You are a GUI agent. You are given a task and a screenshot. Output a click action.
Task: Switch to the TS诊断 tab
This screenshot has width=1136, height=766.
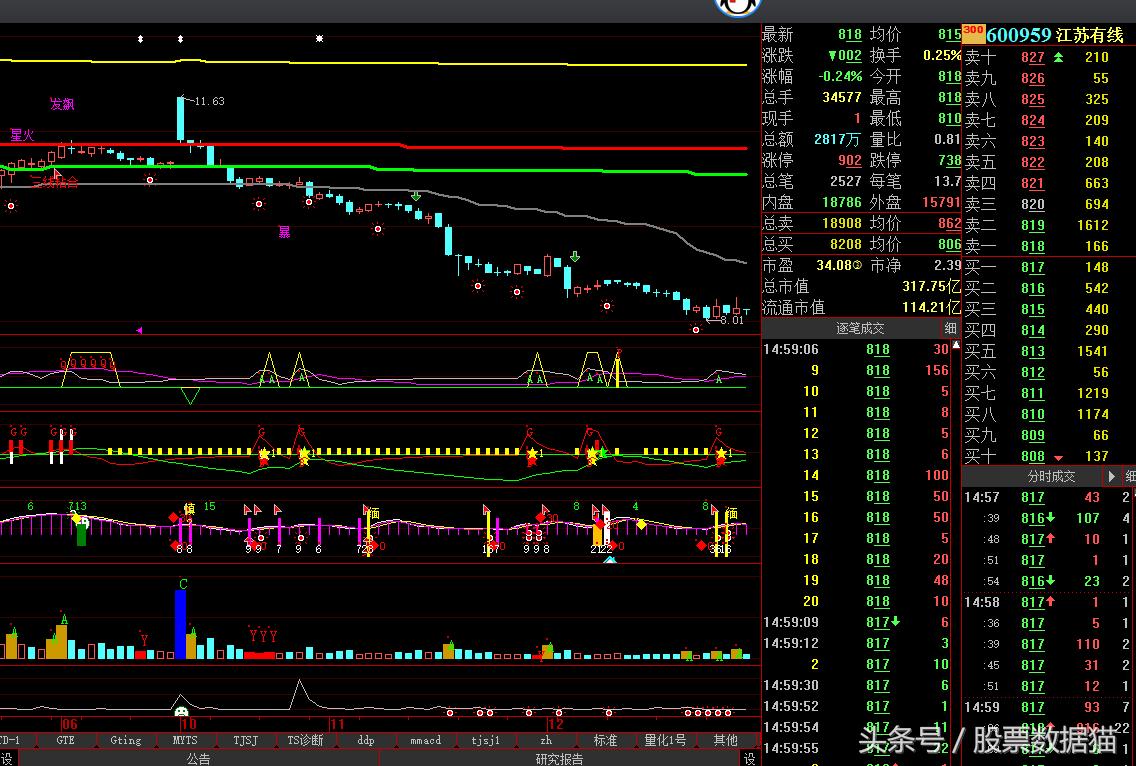(x=305, y=740)
